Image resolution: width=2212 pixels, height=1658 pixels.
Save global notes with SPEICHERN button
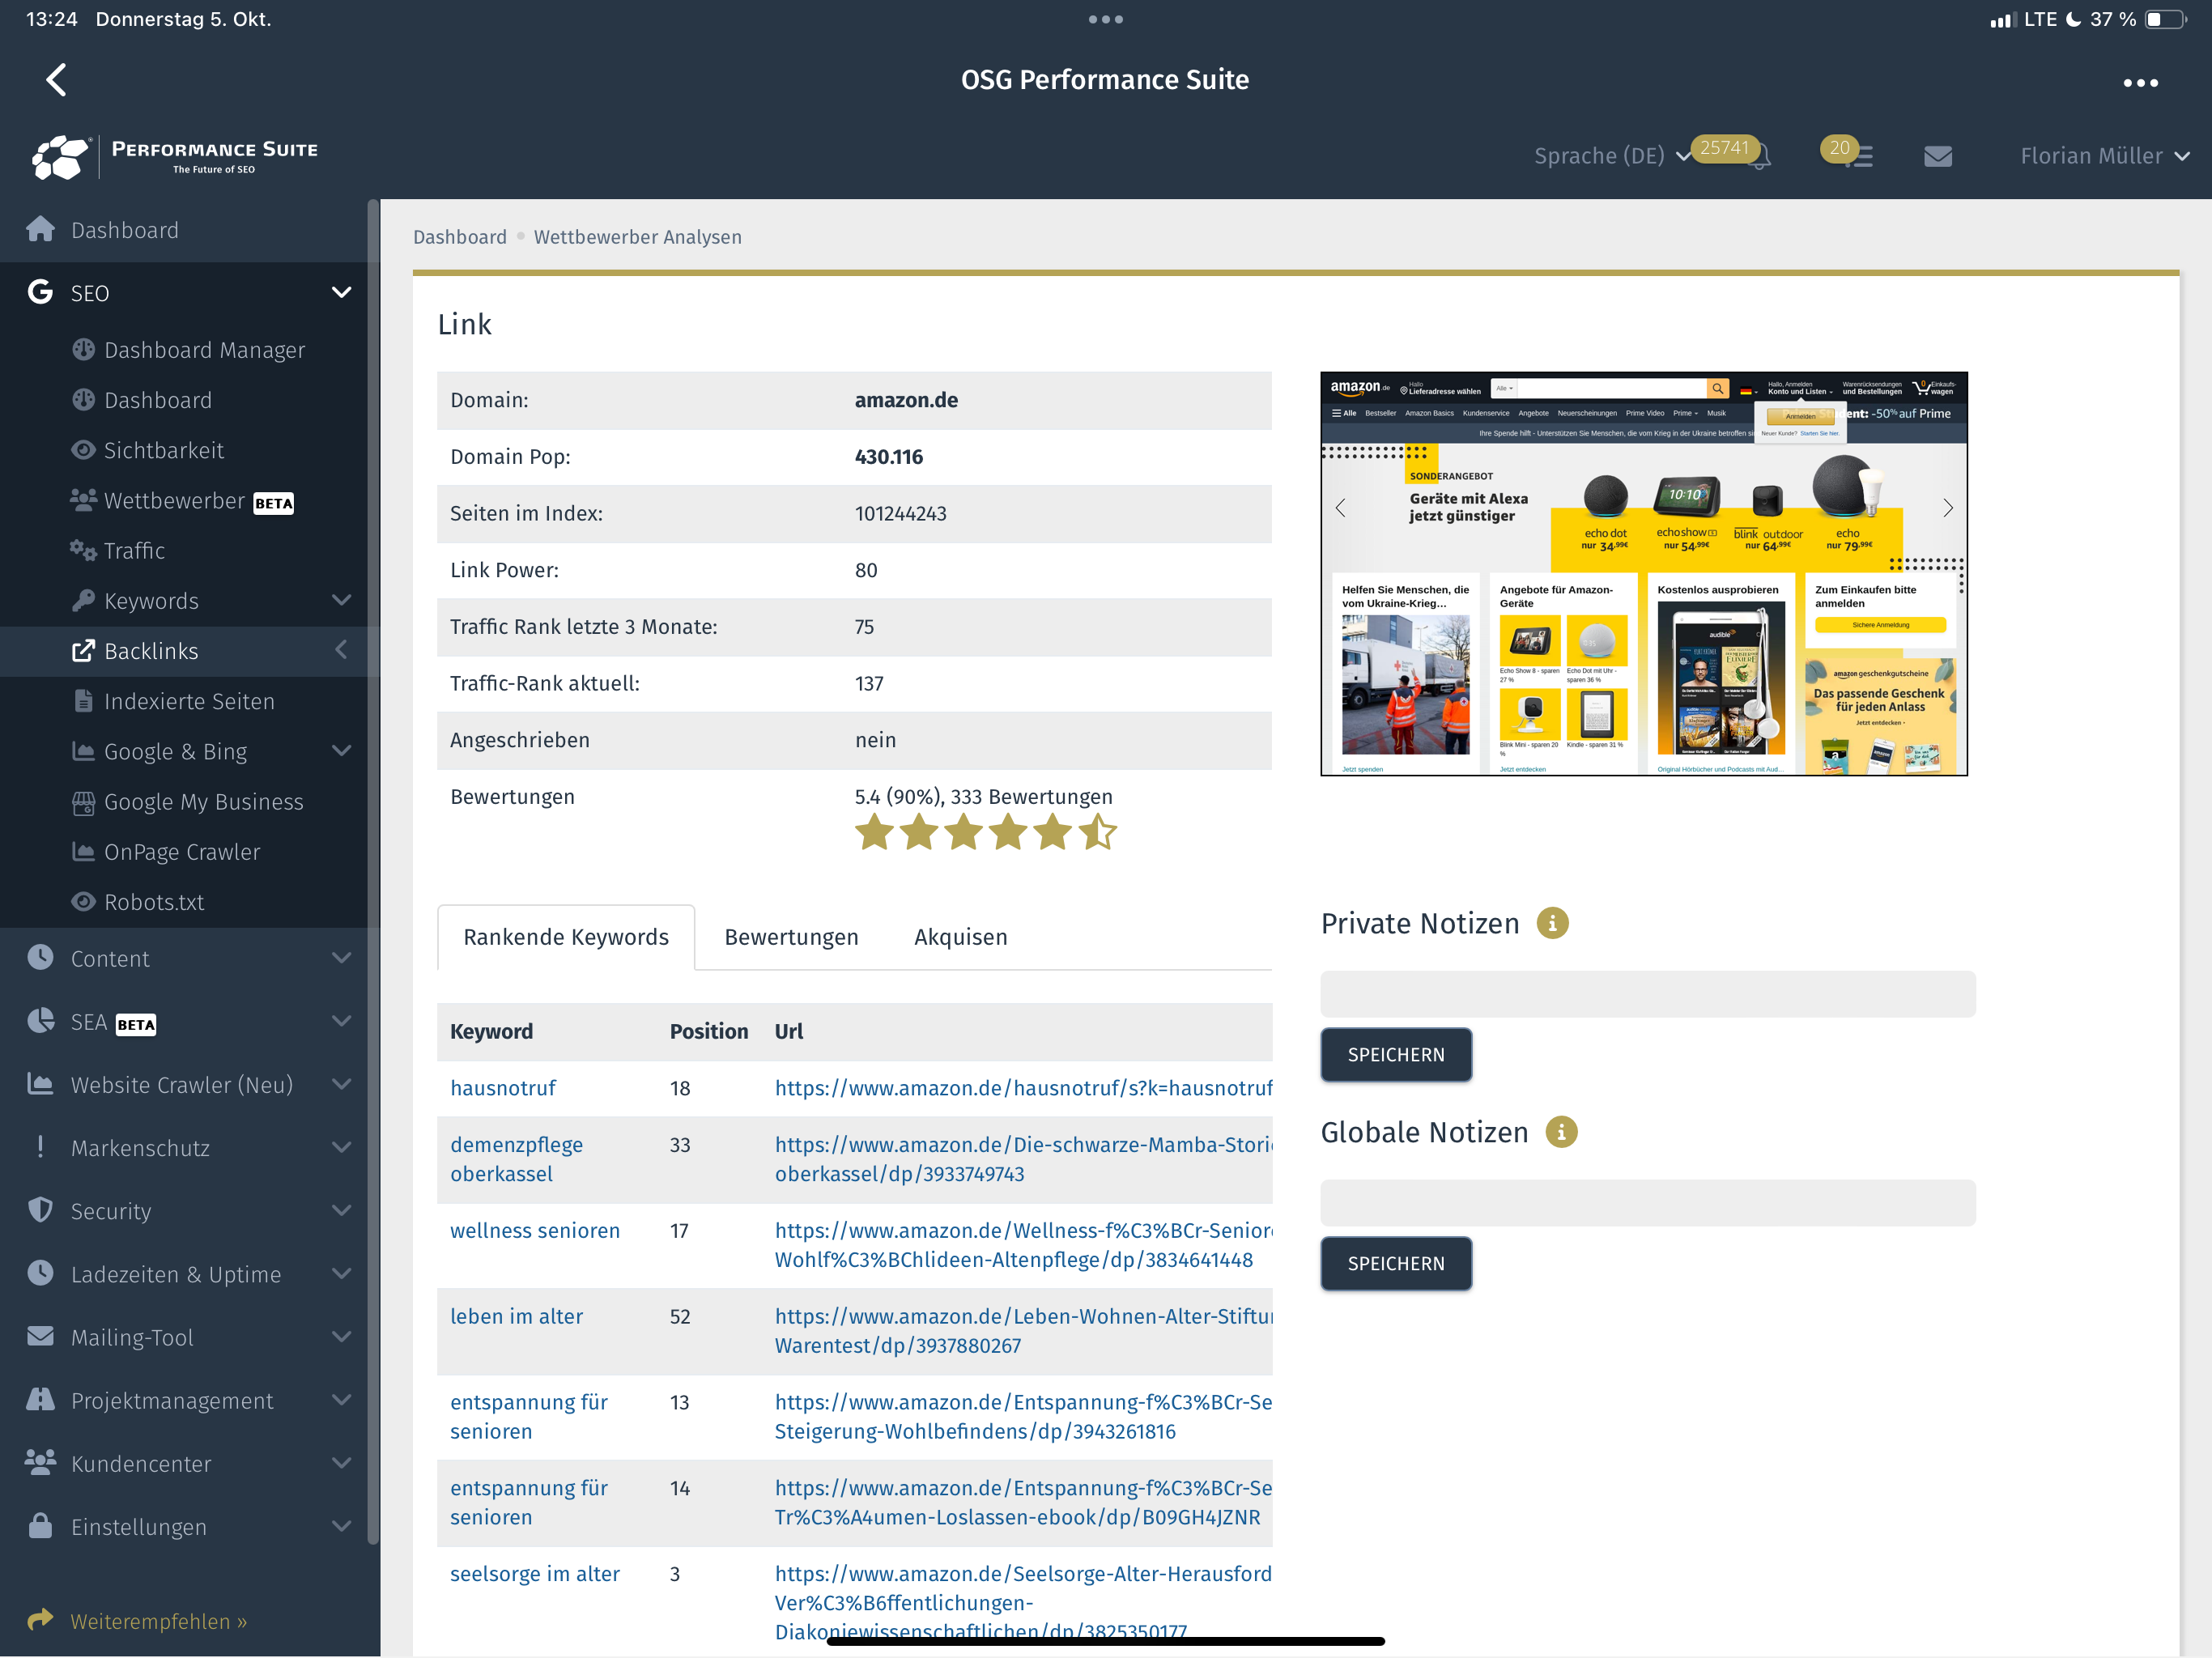(x=1396, y=1264)
